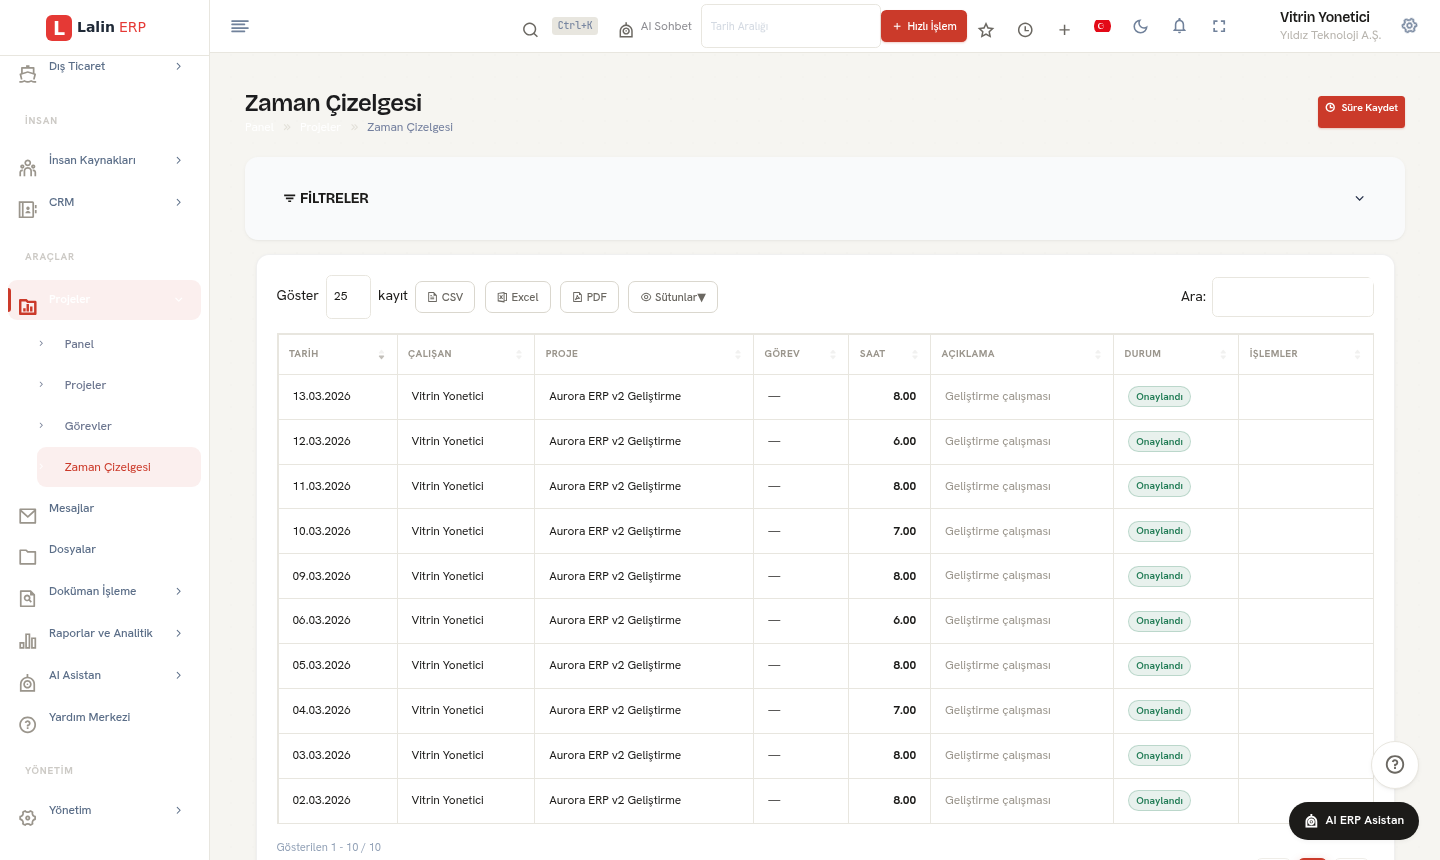Collapse the Projeler sidebar menu
This screenshot has height=860, width=1440.
tap(104, 300)
